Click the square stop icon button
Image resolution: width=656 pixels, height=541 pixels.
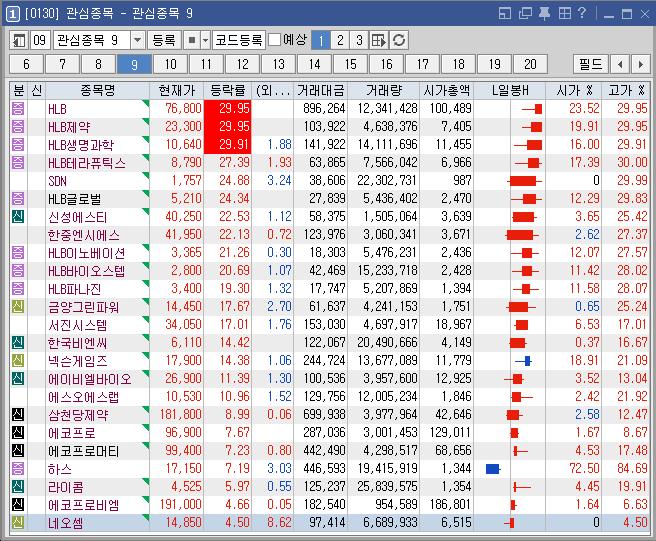(x=192, y=40)
